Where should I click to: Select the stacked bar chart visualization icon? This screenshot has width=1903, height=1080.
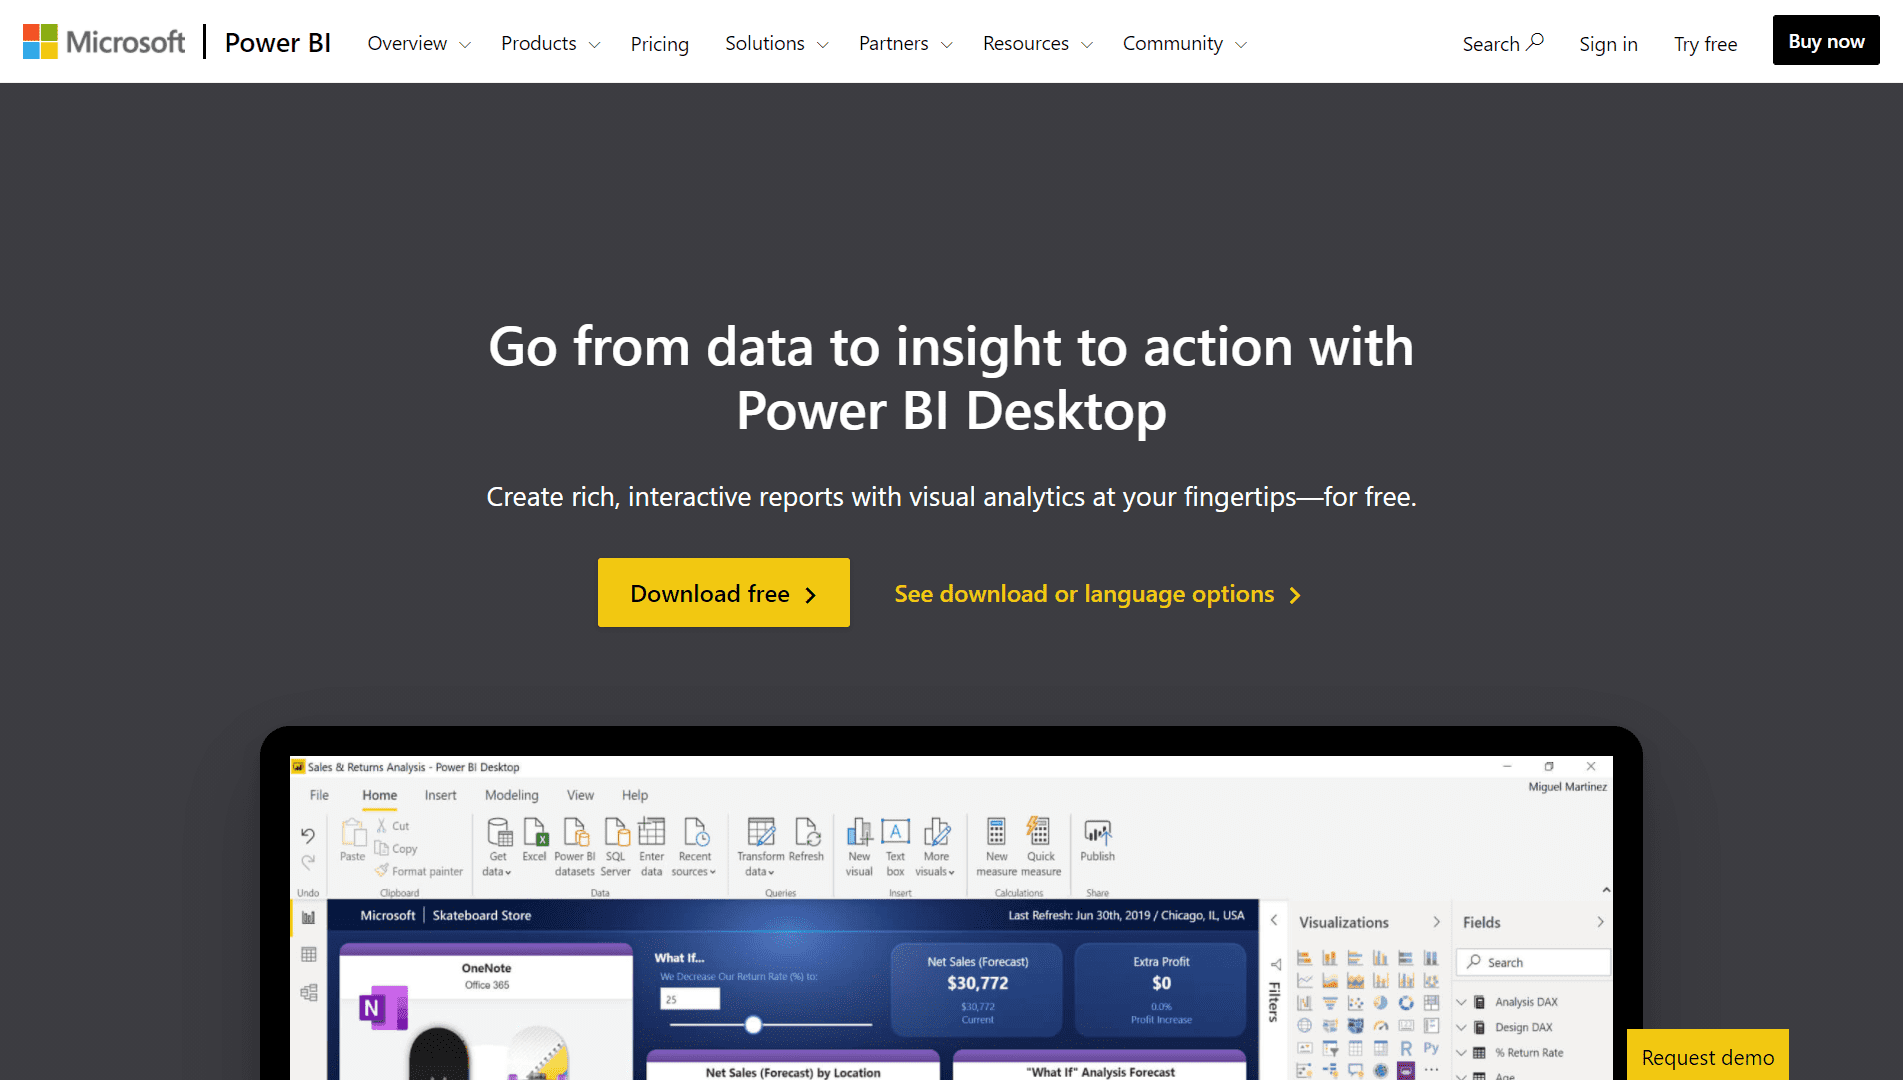[x=1304, y=958]
